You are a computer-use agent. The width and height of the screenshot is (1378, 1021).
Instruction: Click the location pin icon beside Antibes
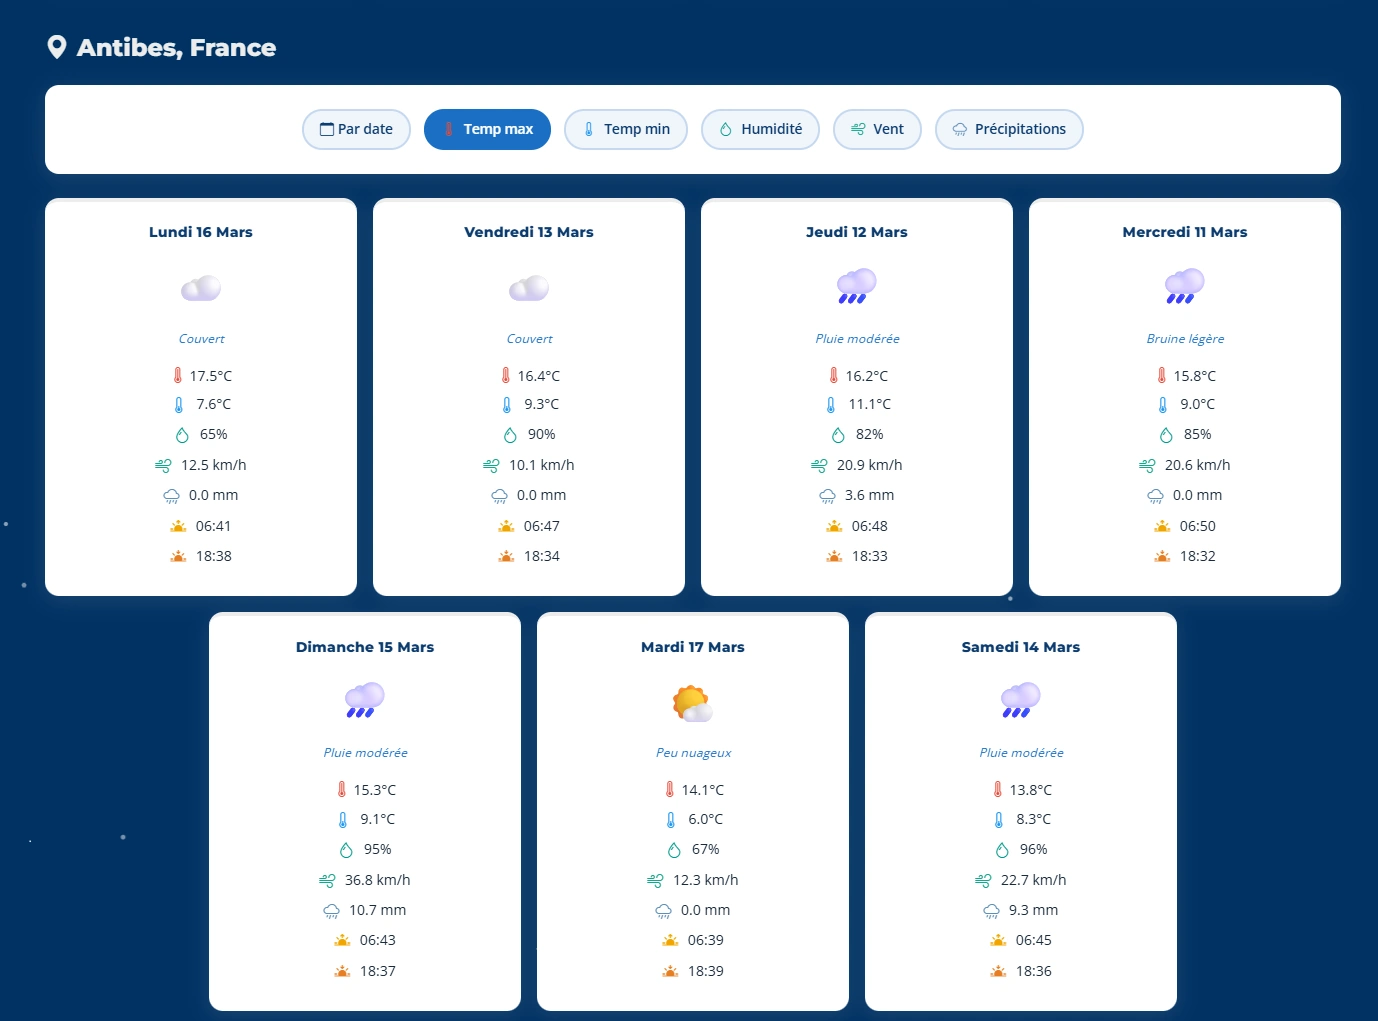point(57,47)
